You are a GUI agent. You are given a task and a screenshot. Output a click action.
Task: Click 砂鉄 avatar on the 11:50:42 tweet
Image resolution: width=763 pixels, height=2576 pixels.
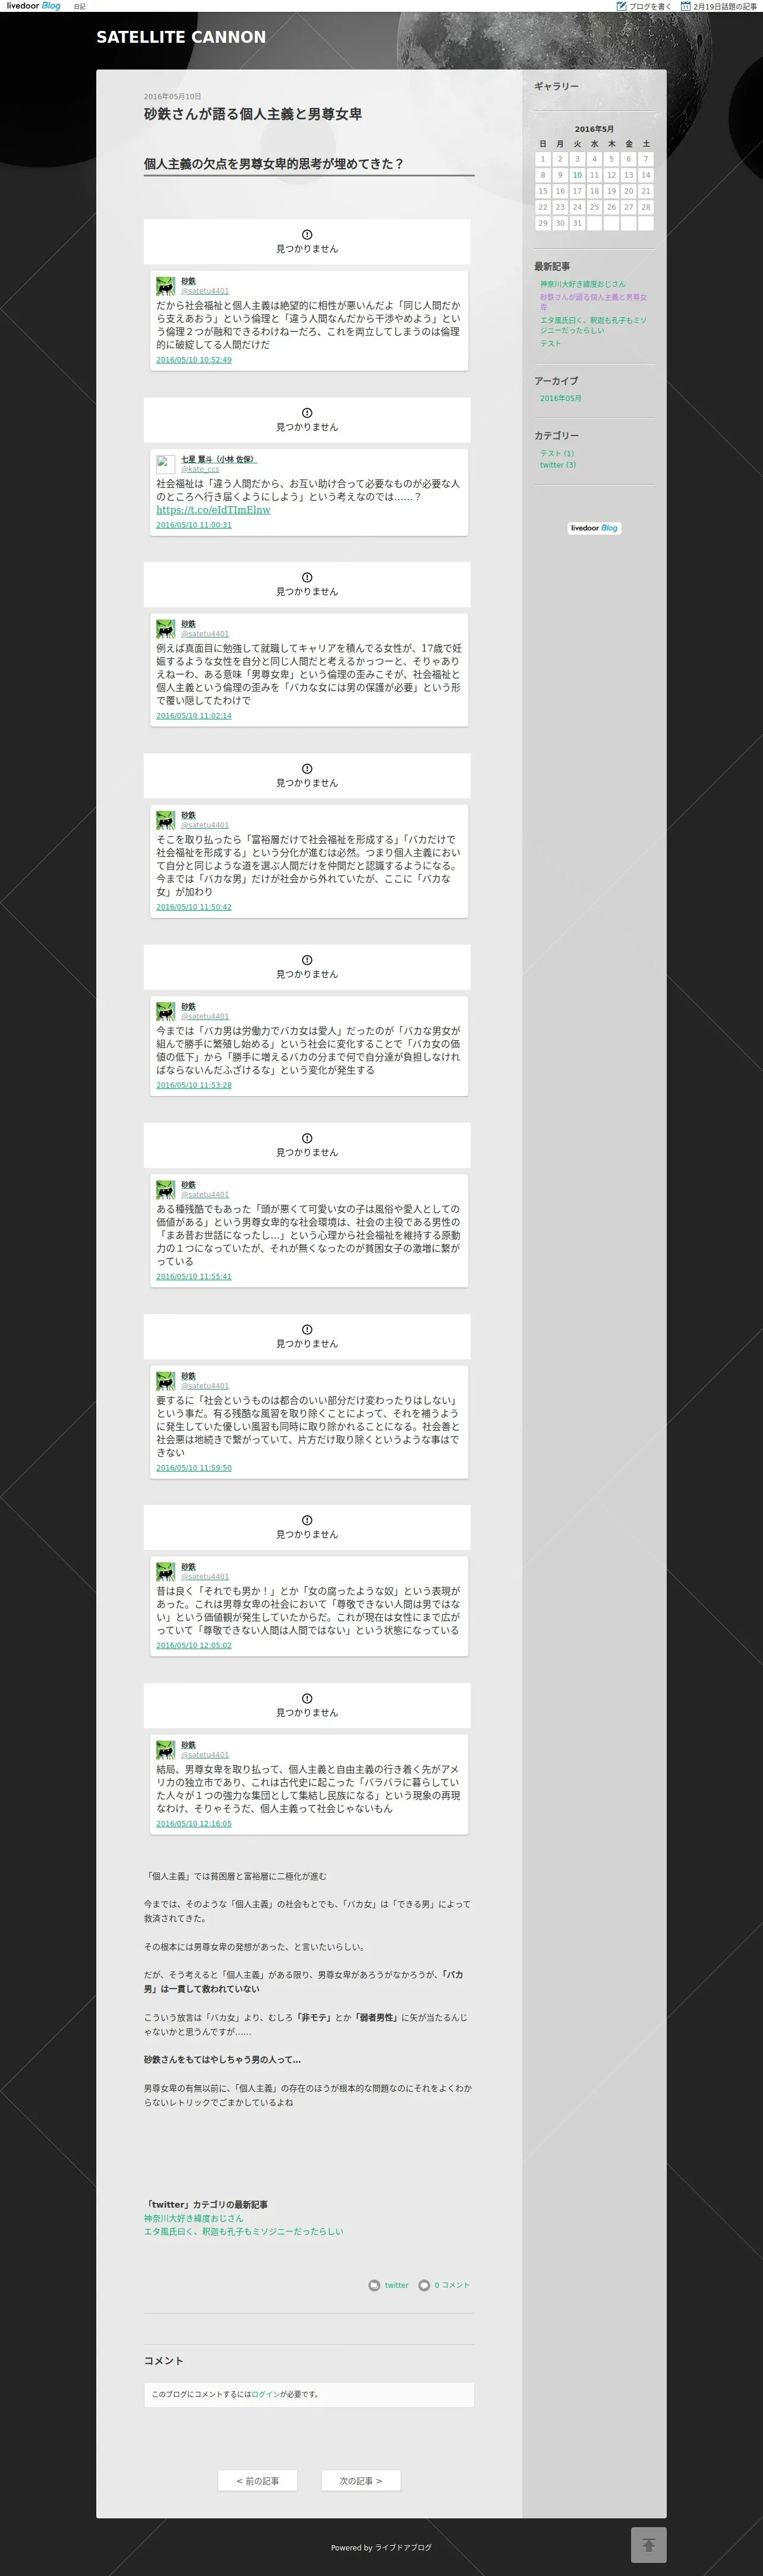pyautogui.click(x=166, y=820)
